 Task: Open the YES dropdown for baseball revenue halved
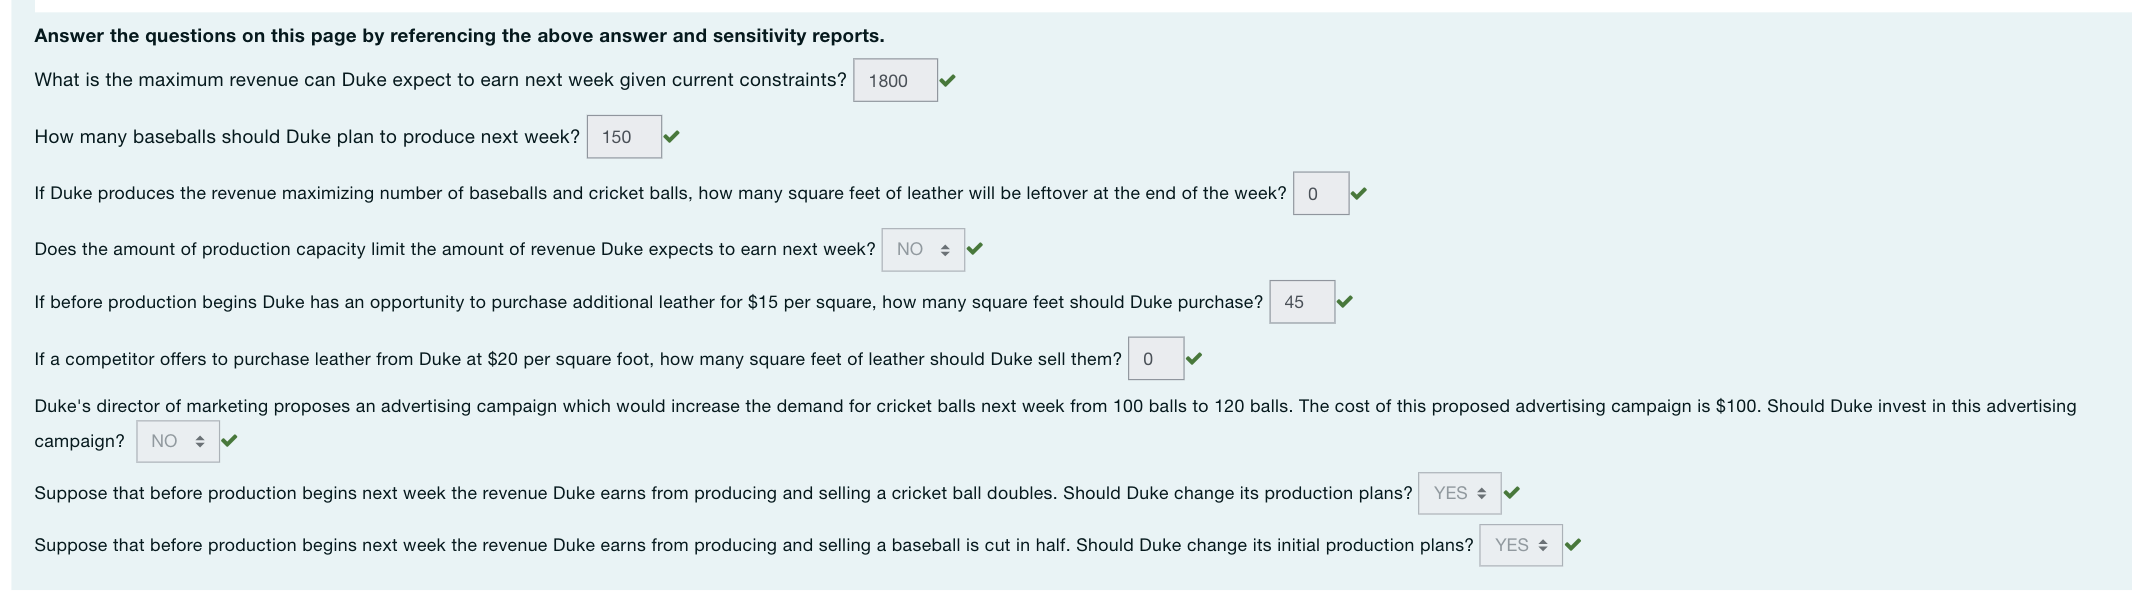pyautogui.click(x=1521, y=546)
